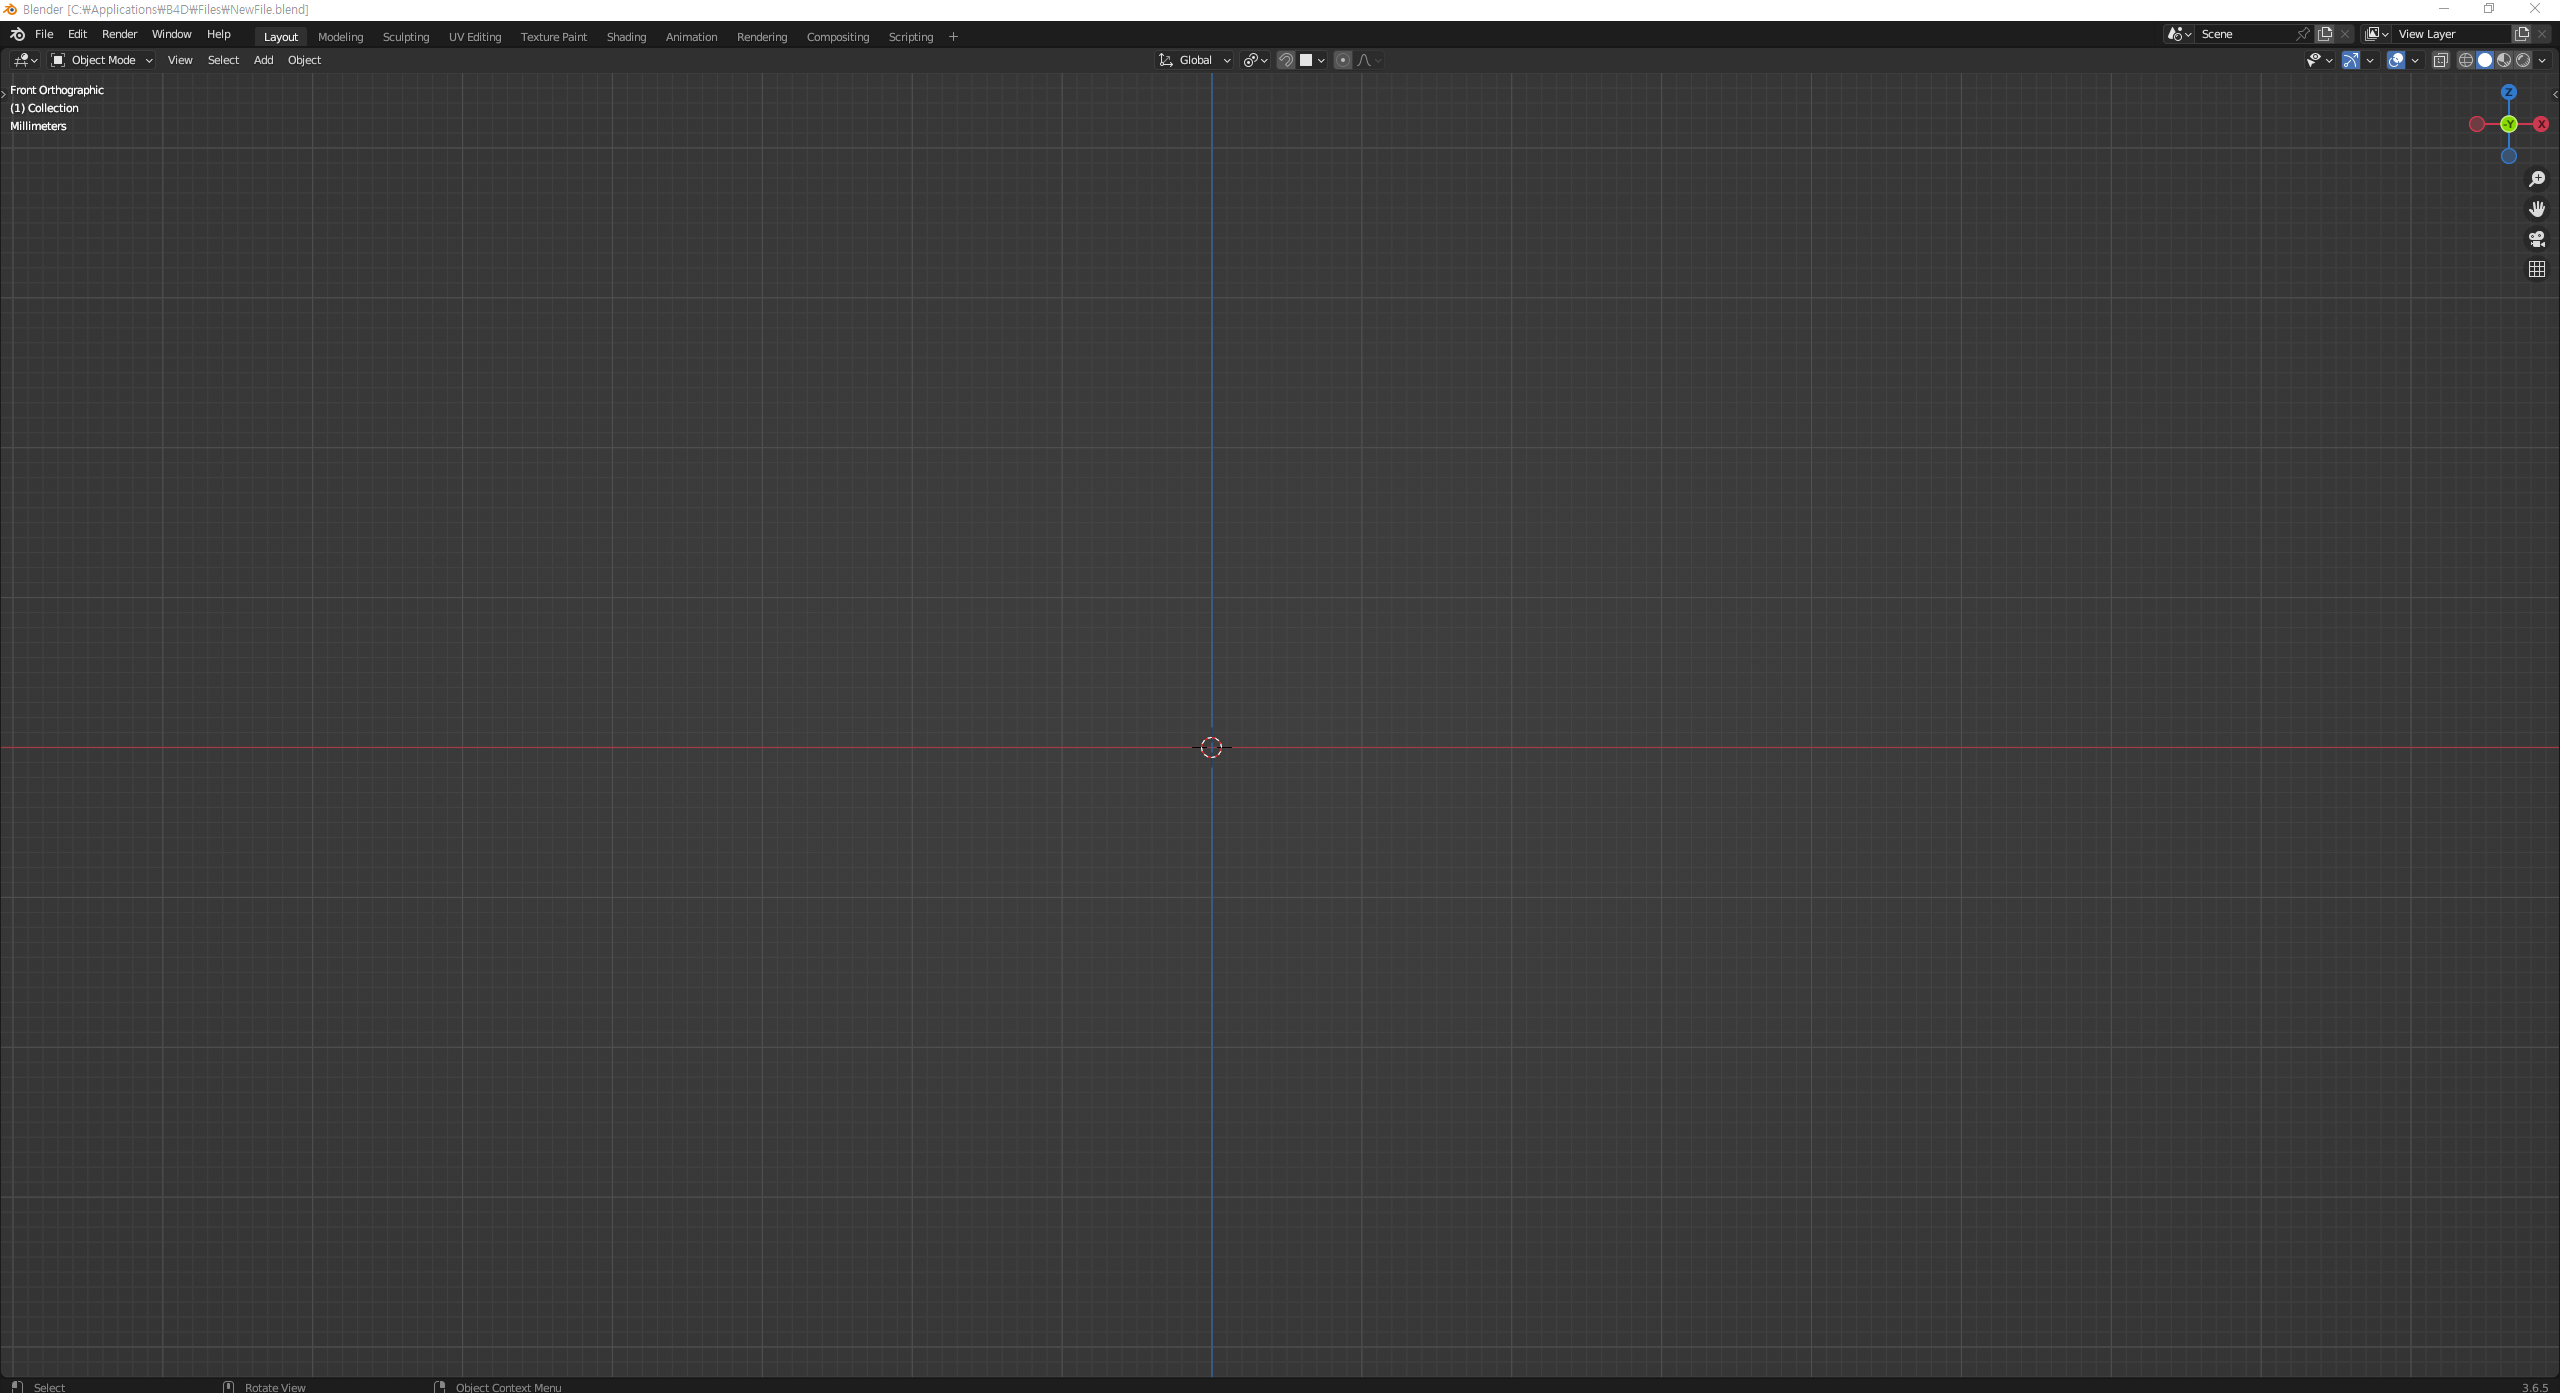Image resolution: width=2560 pixels, height=1393 pixels.
Task: Open the Window menu
Action: click(x=171, y=34)
